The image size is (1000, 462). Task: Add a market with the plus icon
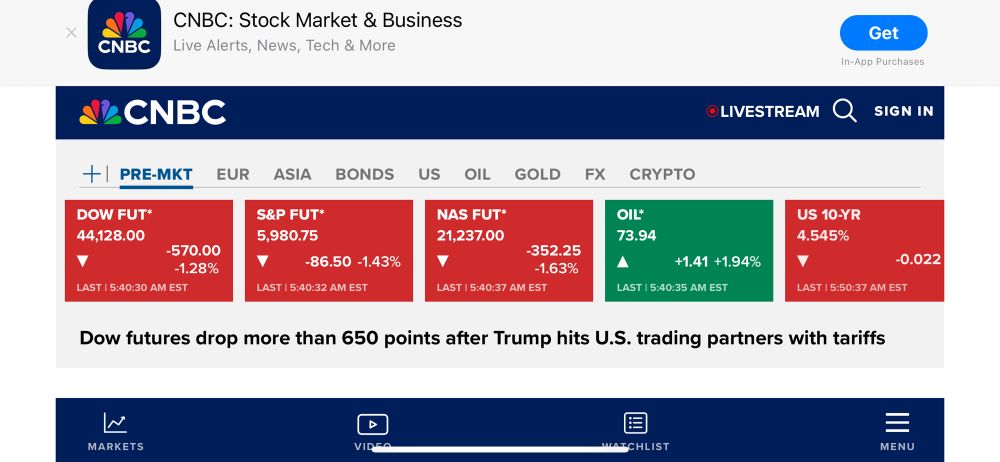92,174
